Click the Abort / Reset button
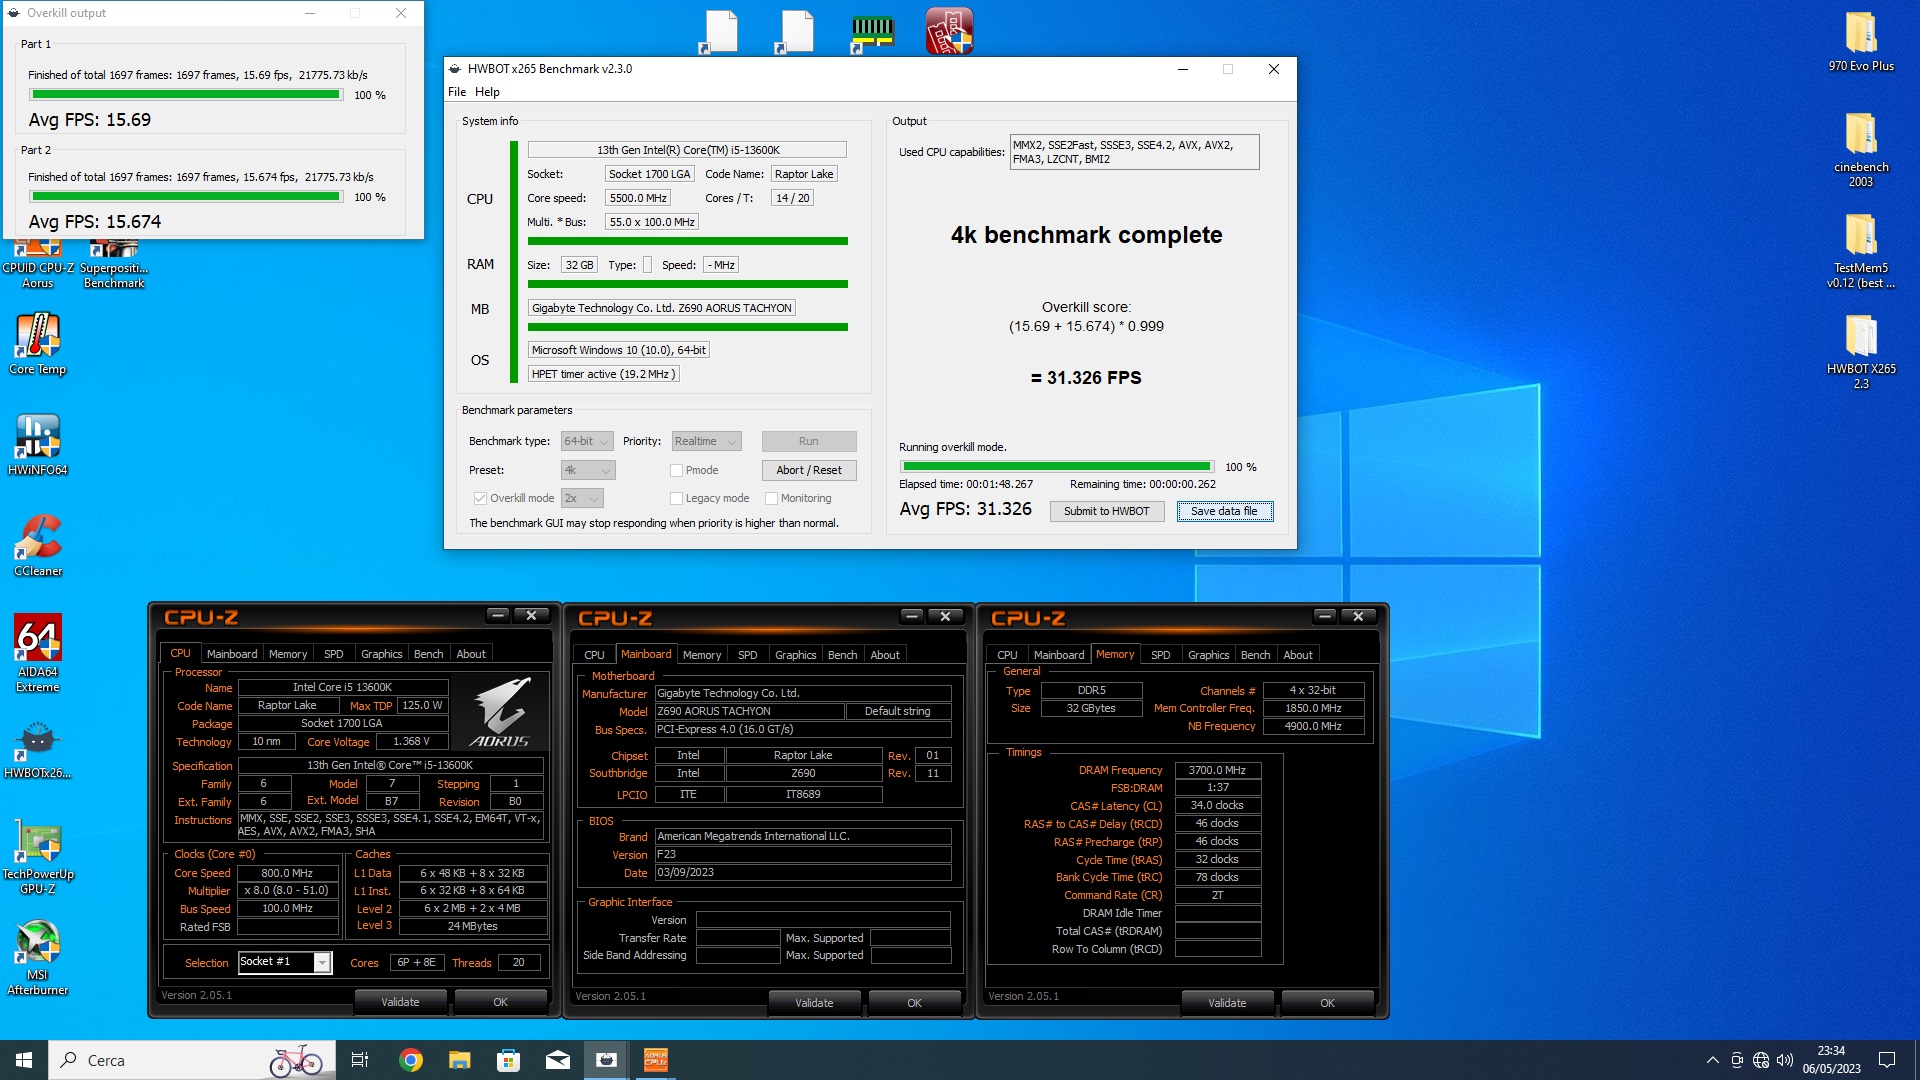This screenshot has width=1920, height=1080. 809,470
